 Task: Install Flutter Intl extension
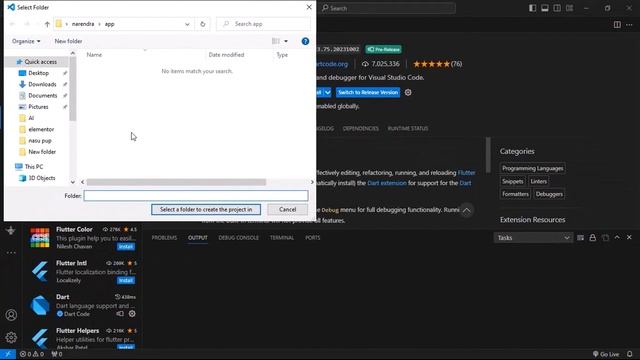point(126,280)
